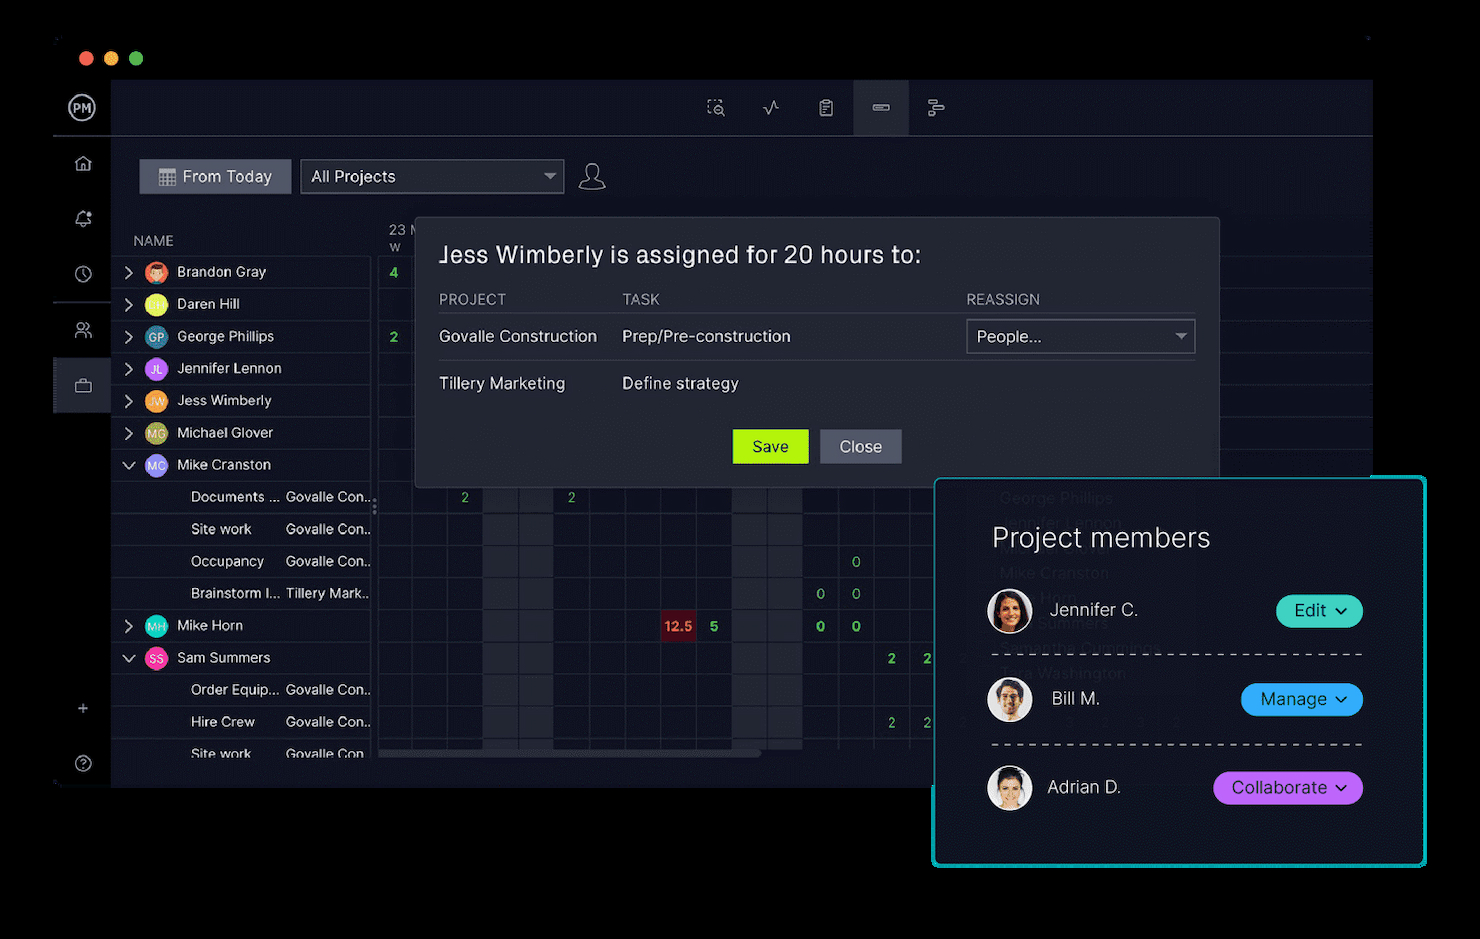Click the green 5 cell beside 12.5

pos(714,626)
